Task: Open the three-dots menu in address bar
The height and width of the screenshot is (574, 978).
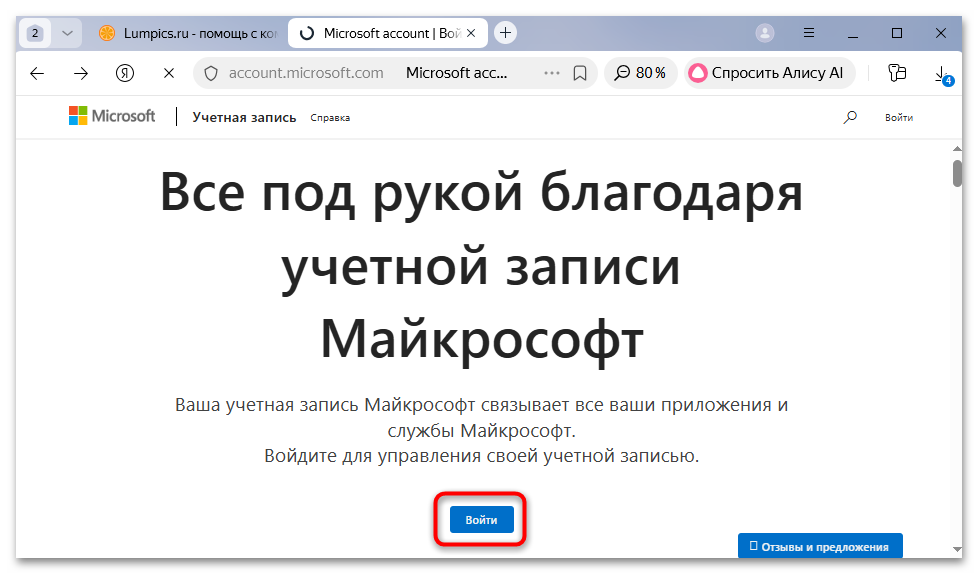Action: click(x=551, y=73)
